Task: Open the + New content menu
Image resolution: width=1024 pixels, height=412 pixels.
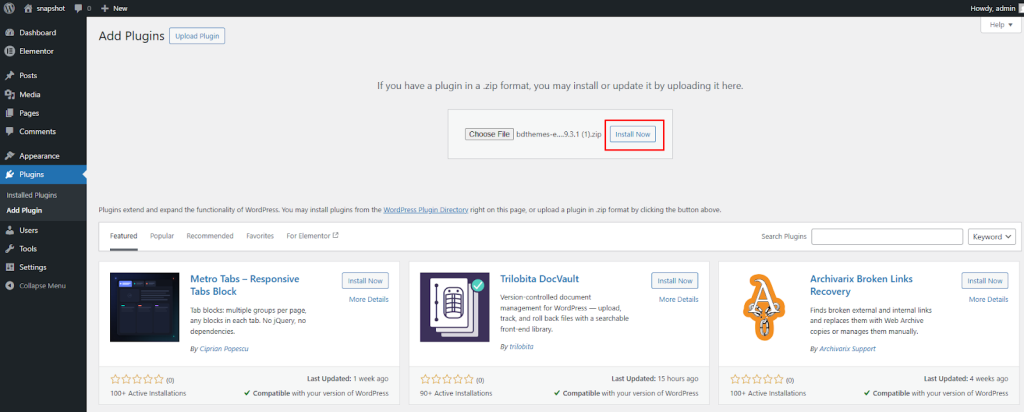Action: click(x=114, y=8)
